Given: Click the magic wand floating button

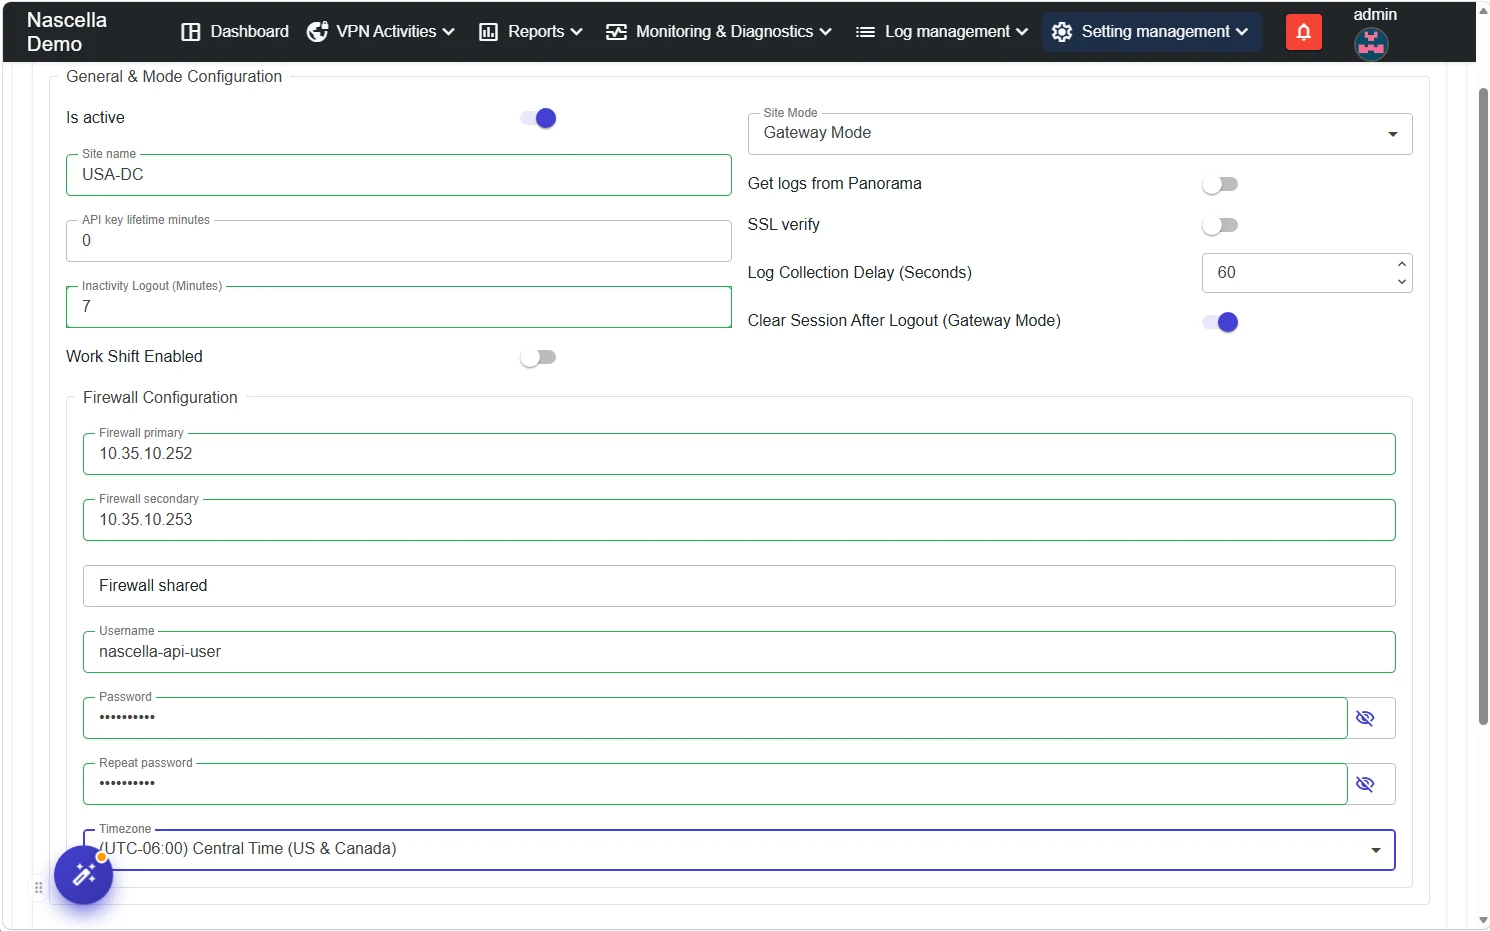Looking at the screenshot, I should (84, 875).
